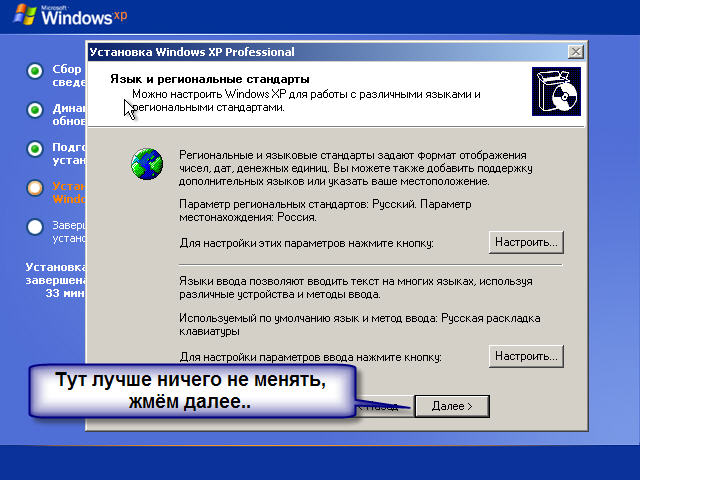The image size is (709, 480).
Task: Click the Динамическое обновление step indicator
Action: click(x=35, y=110)
